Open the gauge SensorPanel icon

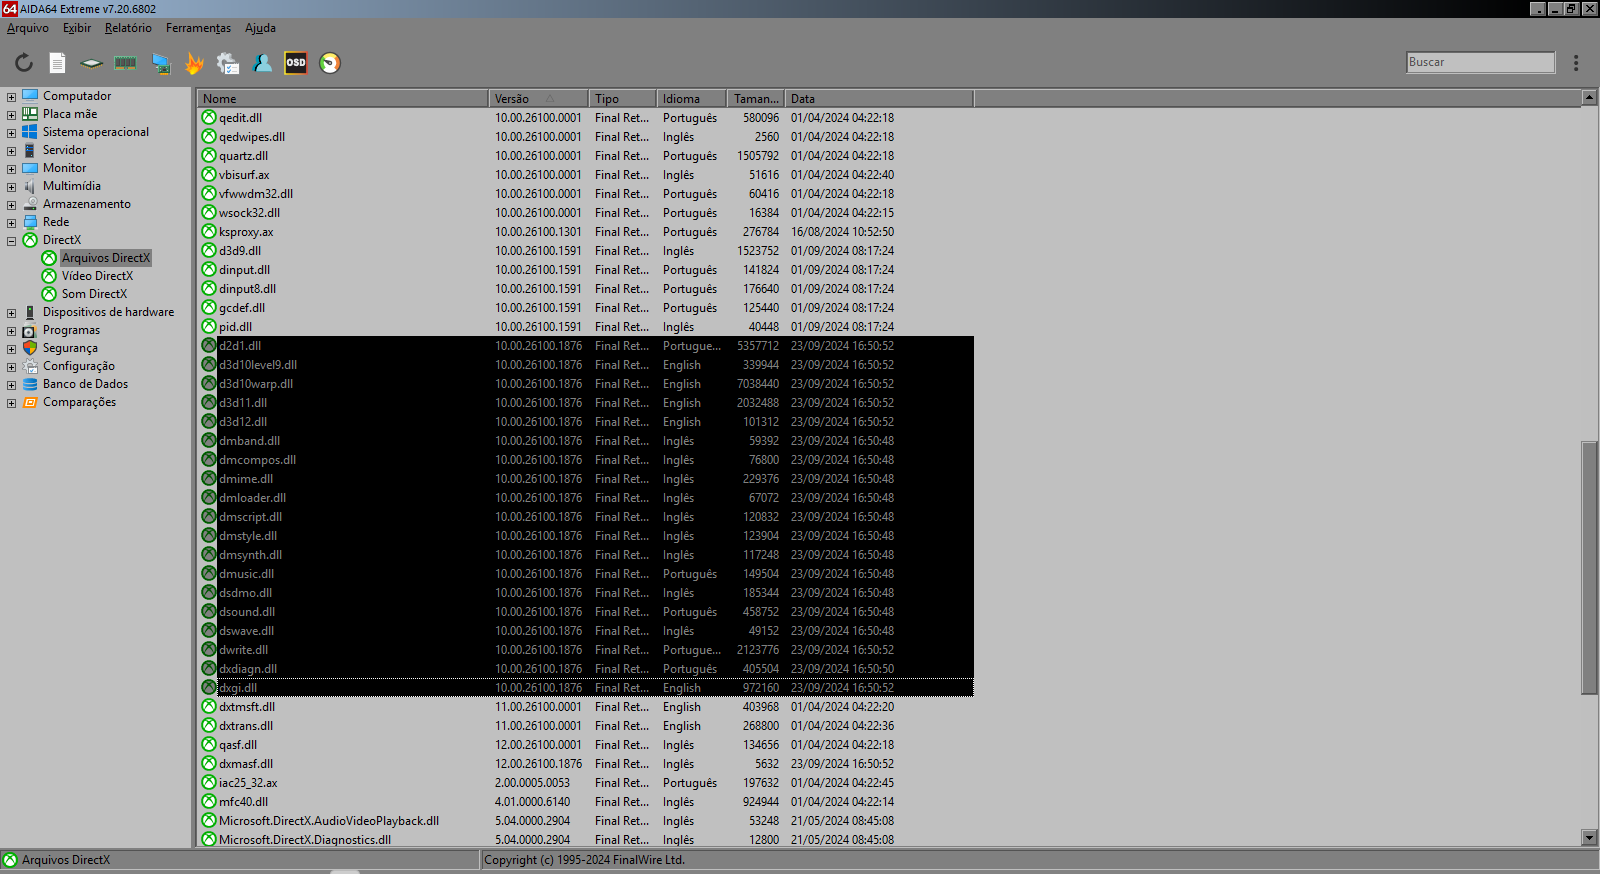pos(330,63)
